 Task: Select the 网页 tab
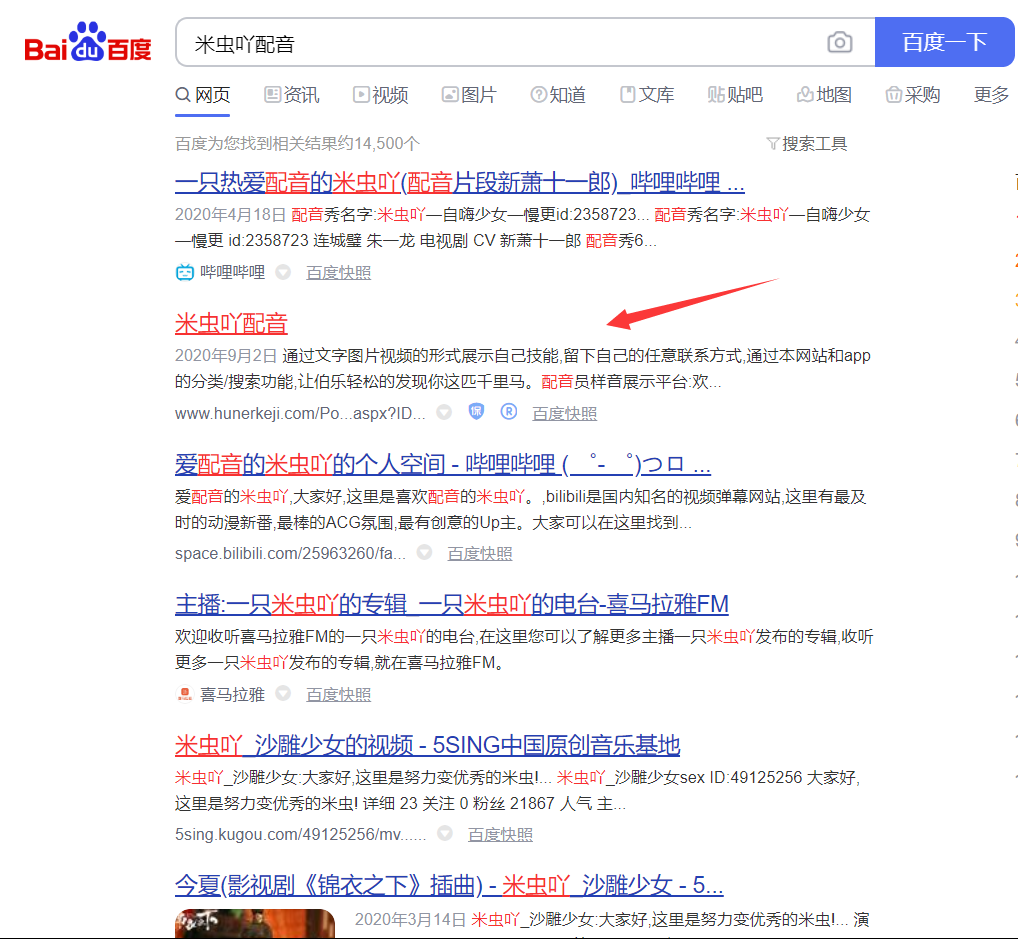[x=203, y=95]
